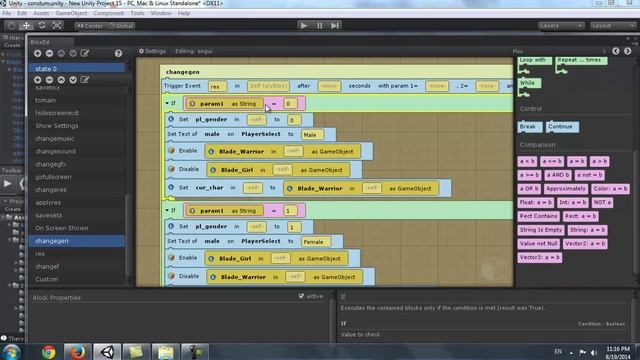The image size is (640, 360).
Task: Open the GameObject menu
Action: click(71, 13)
